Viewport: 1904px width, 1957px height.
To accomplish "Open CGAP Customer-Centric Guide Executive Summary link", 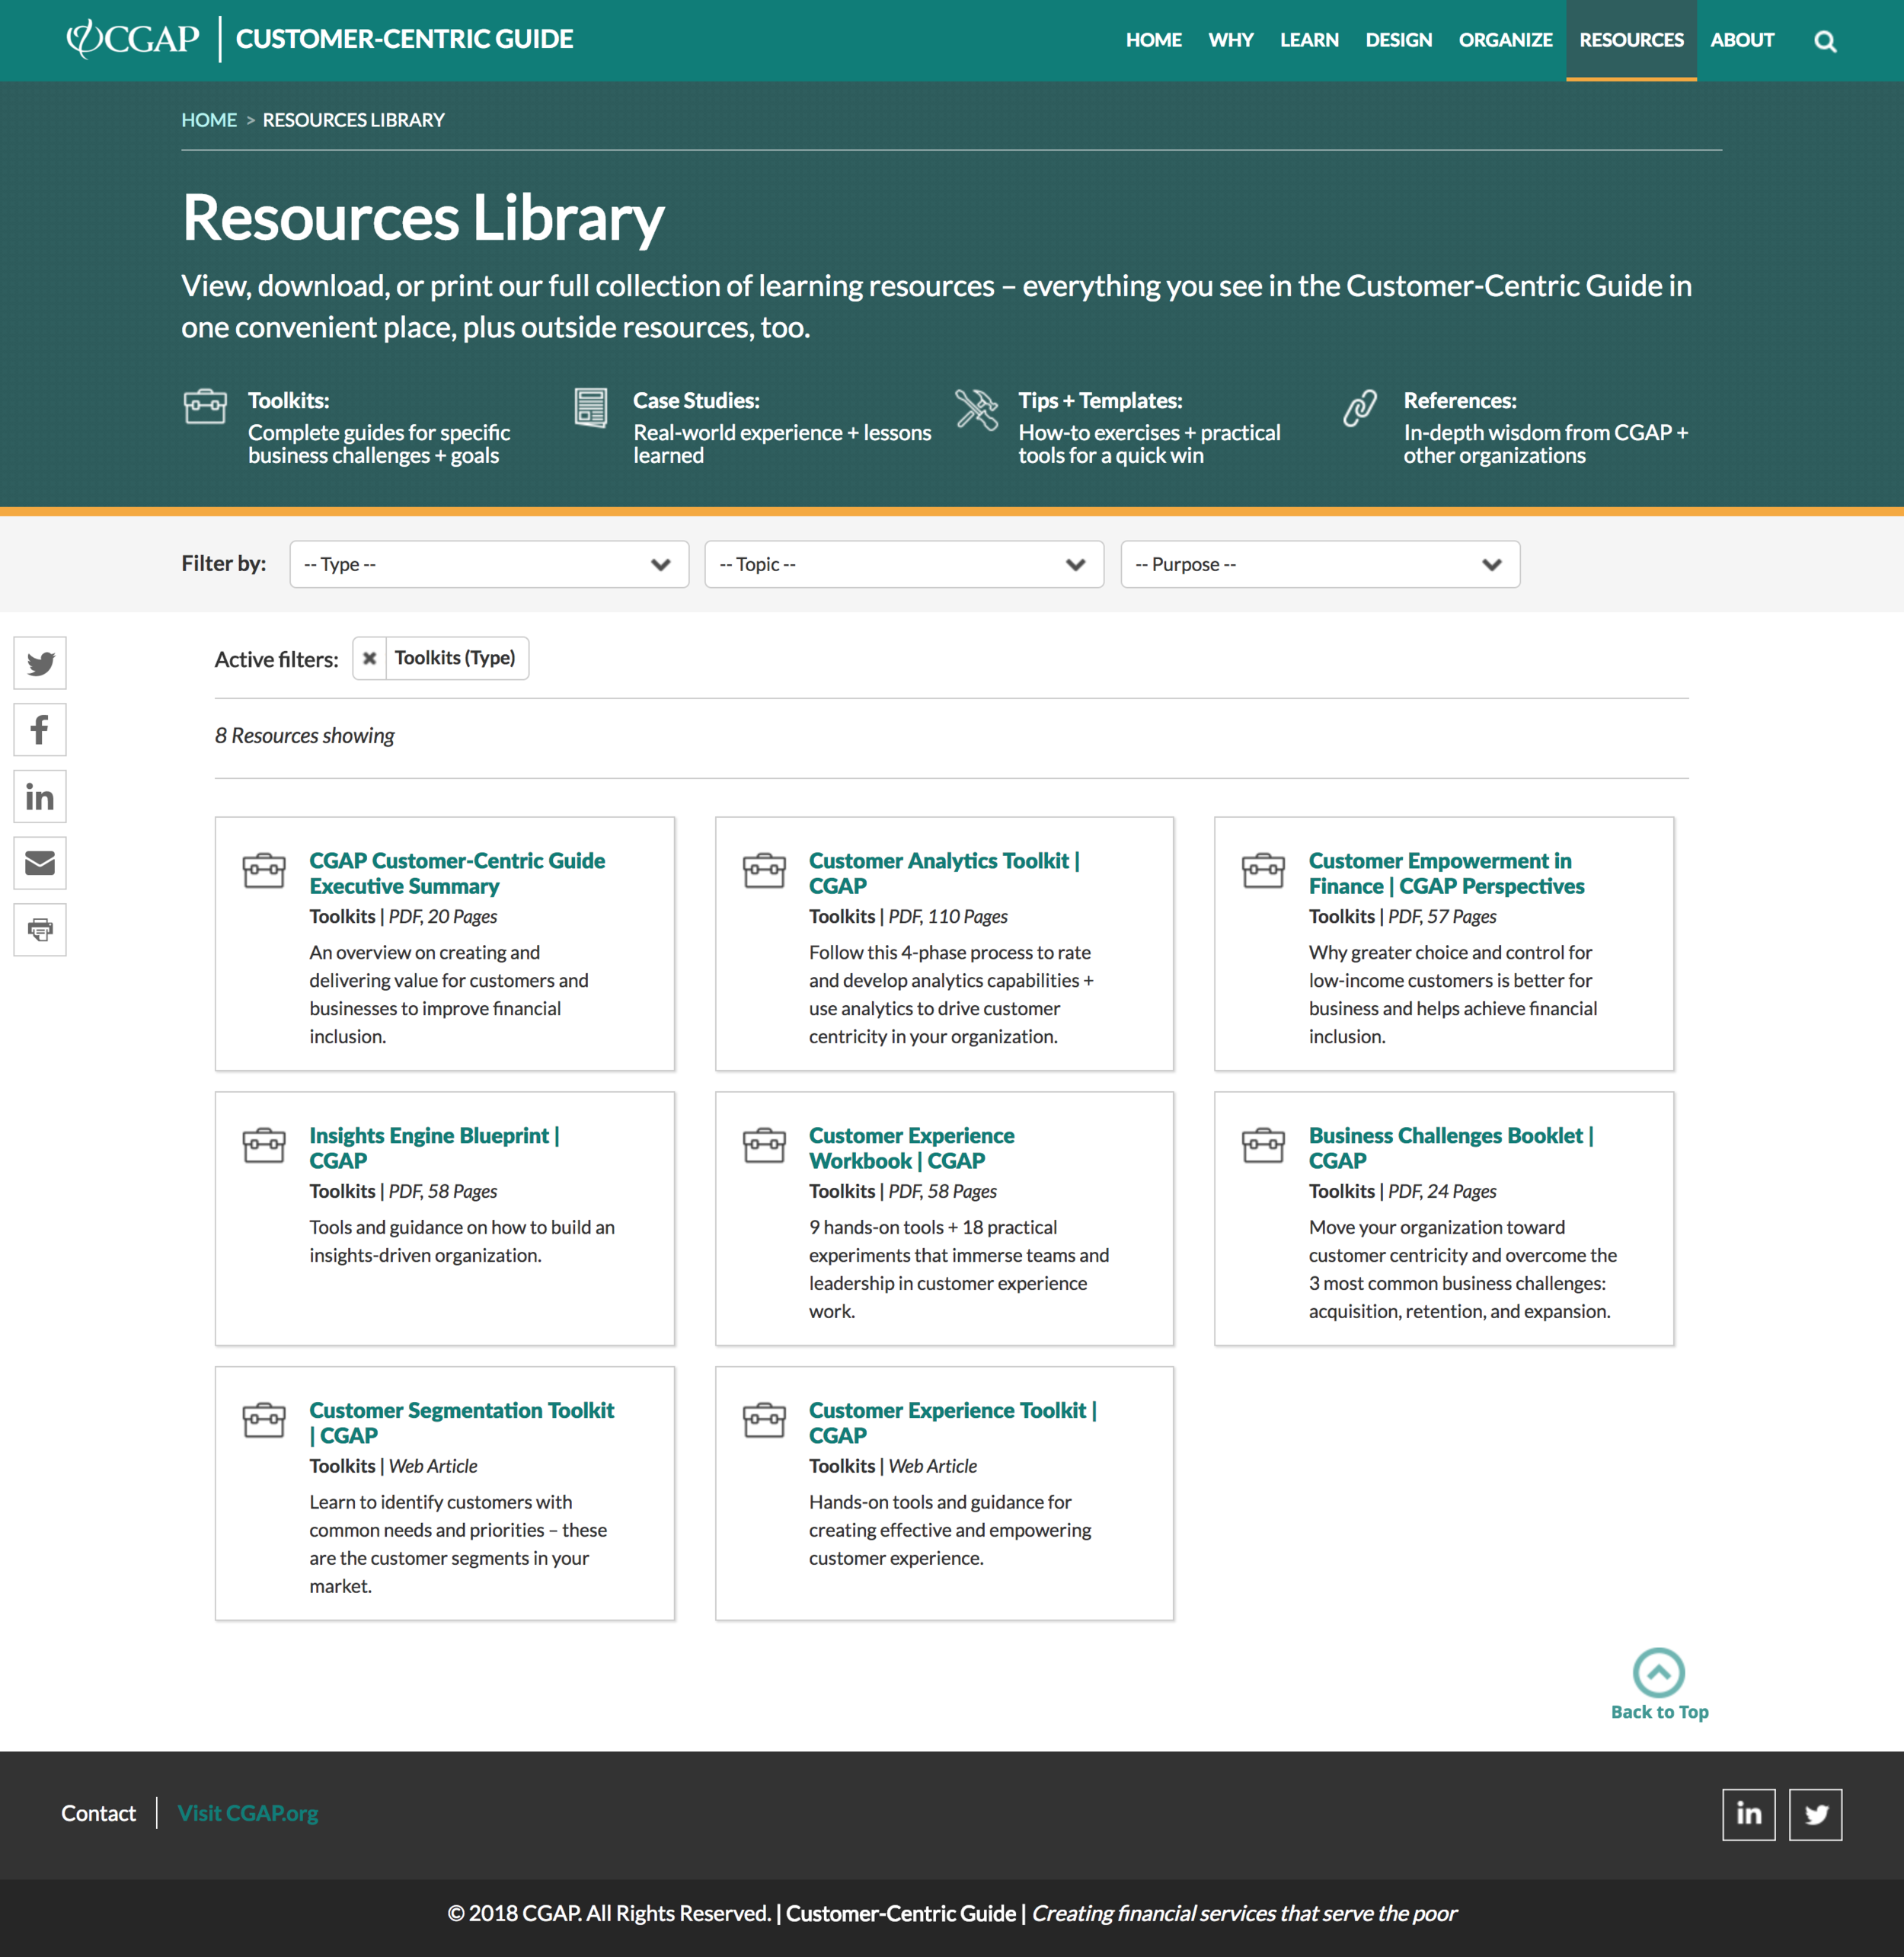I will tap(457, 873).
